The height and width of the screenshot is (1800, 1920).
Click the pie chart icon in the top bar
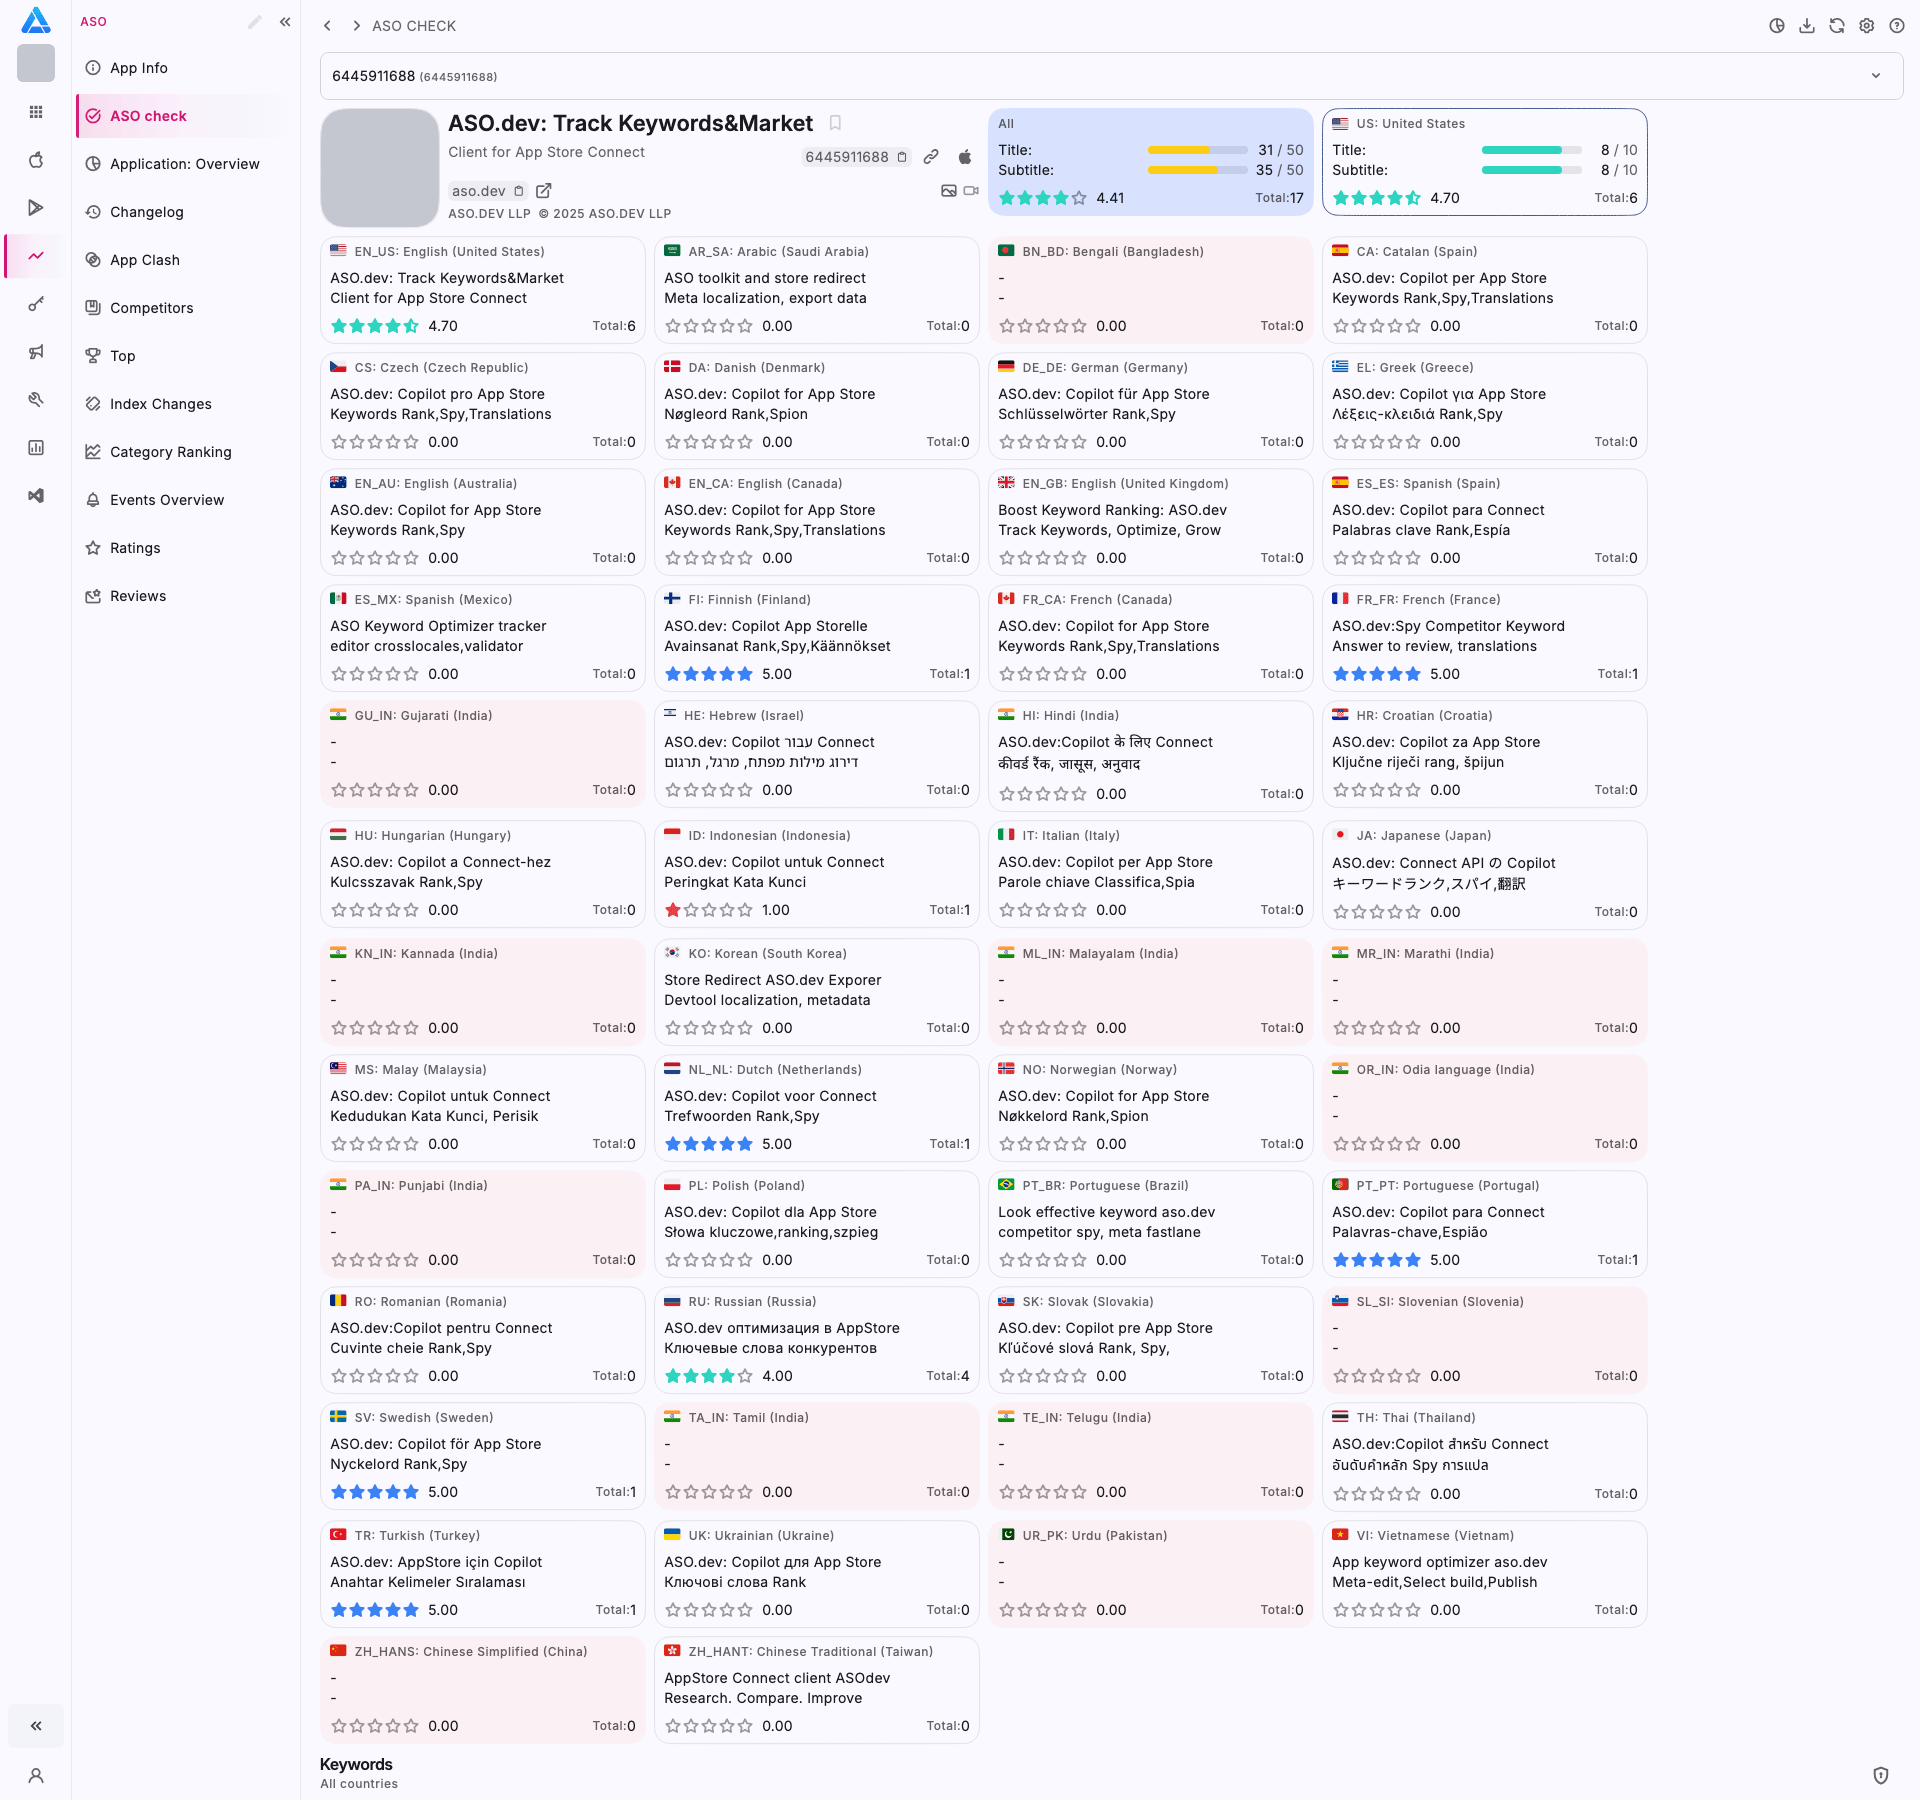coord(1777,26)
